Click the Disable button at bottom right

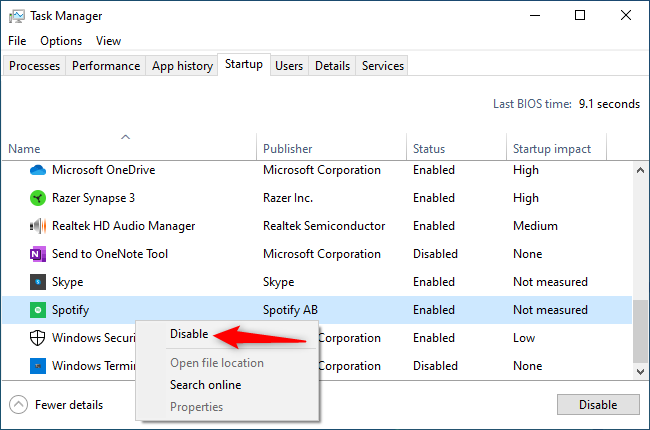point(598,405)
